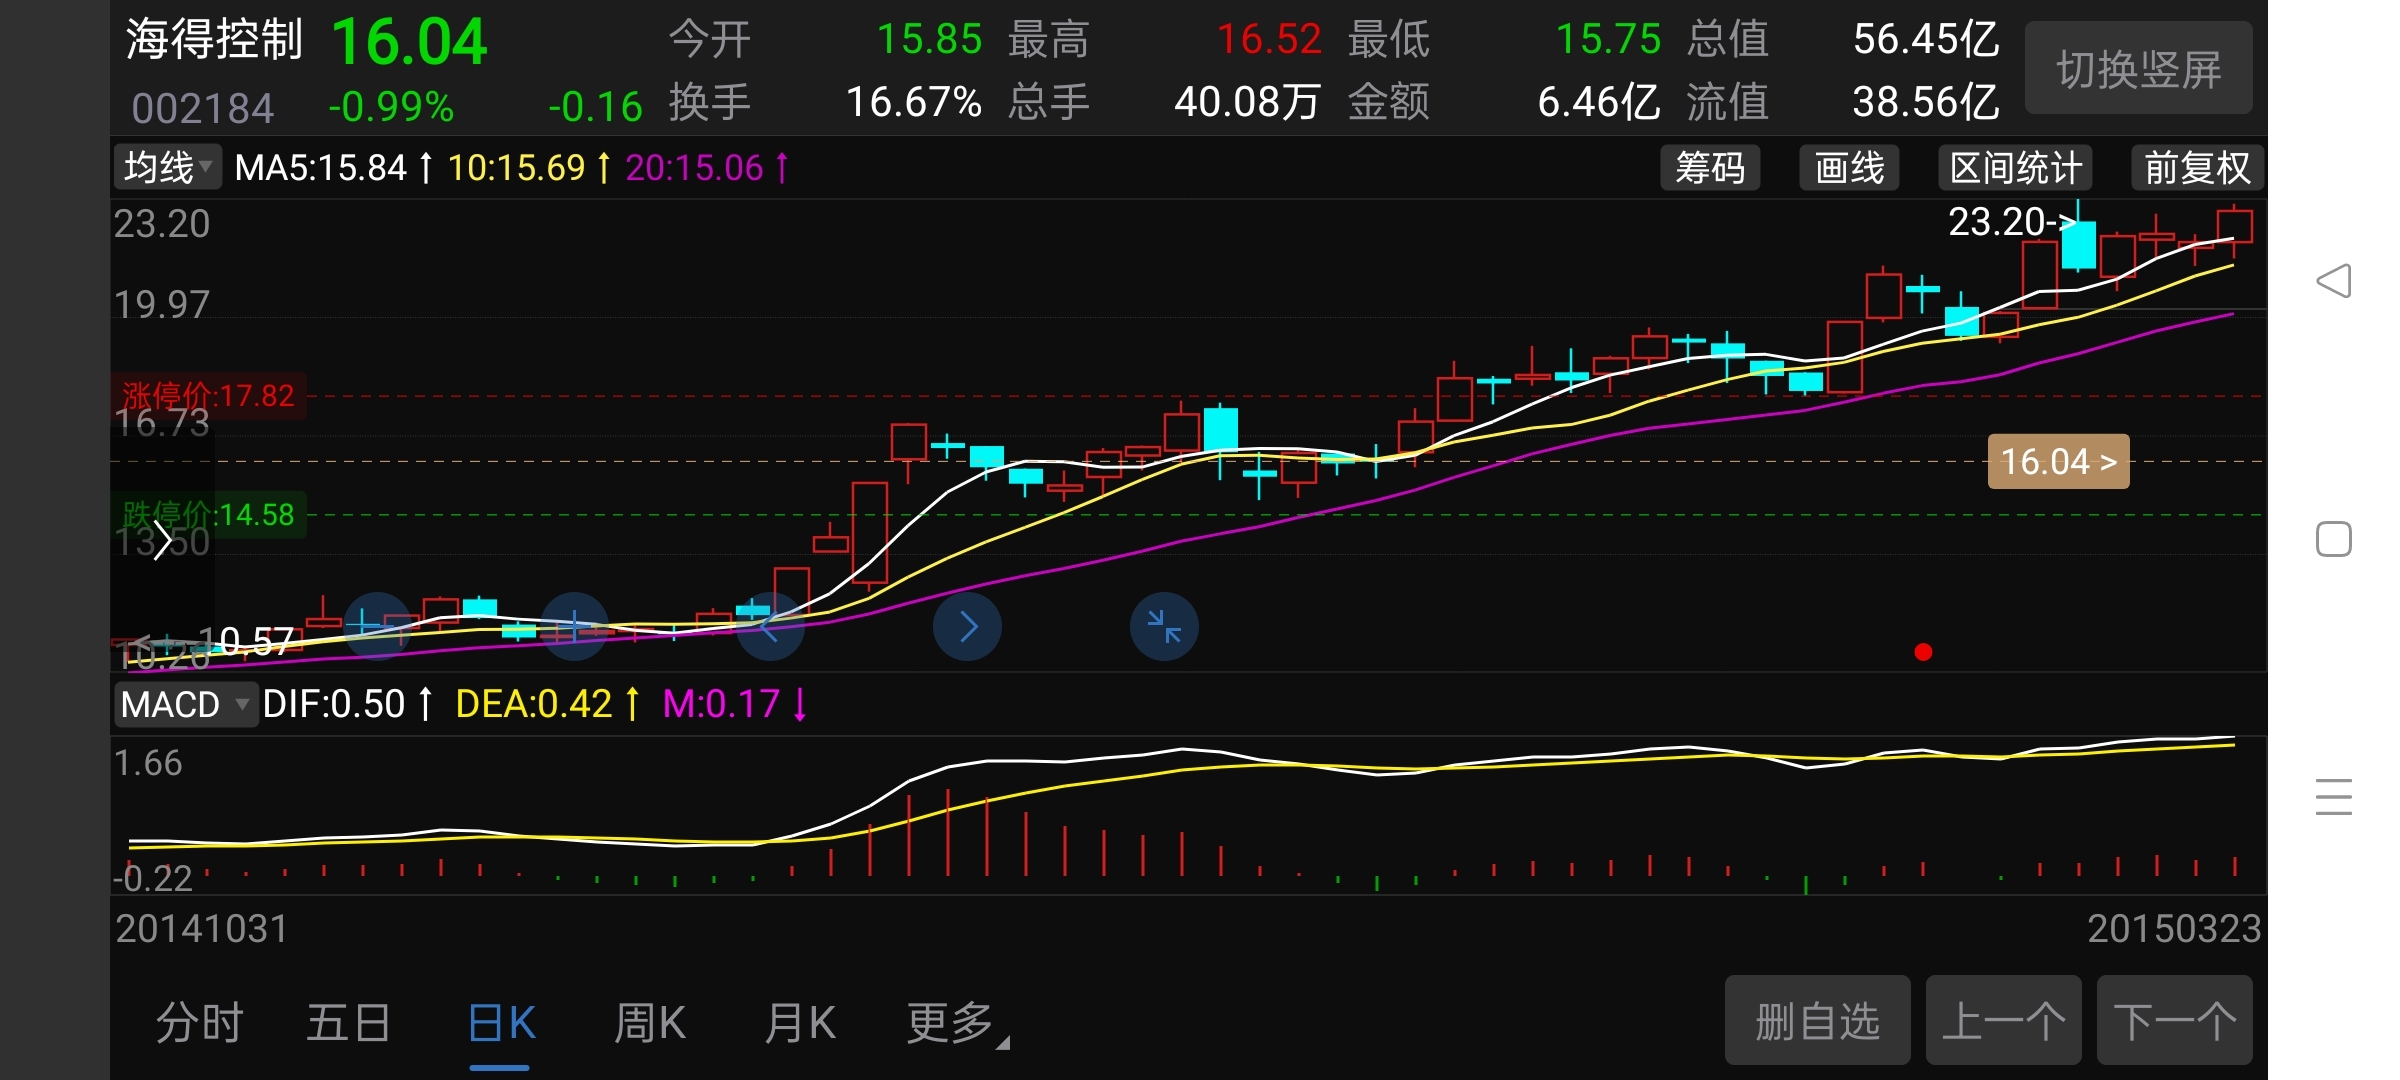Click the 删自选 button
The width and height of the screenshot is (2400, 1080).
tap(1817, 1021)
